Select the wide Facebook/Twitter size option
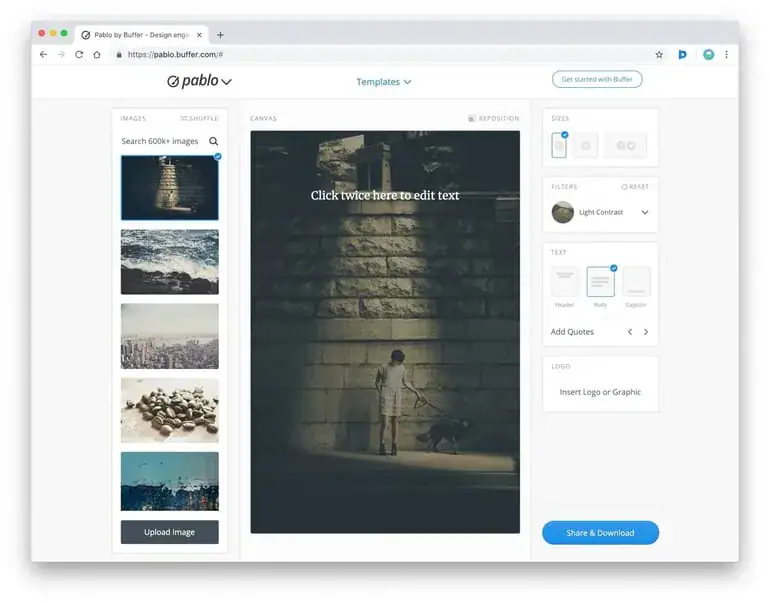The image size is (770, 603). 626,146
